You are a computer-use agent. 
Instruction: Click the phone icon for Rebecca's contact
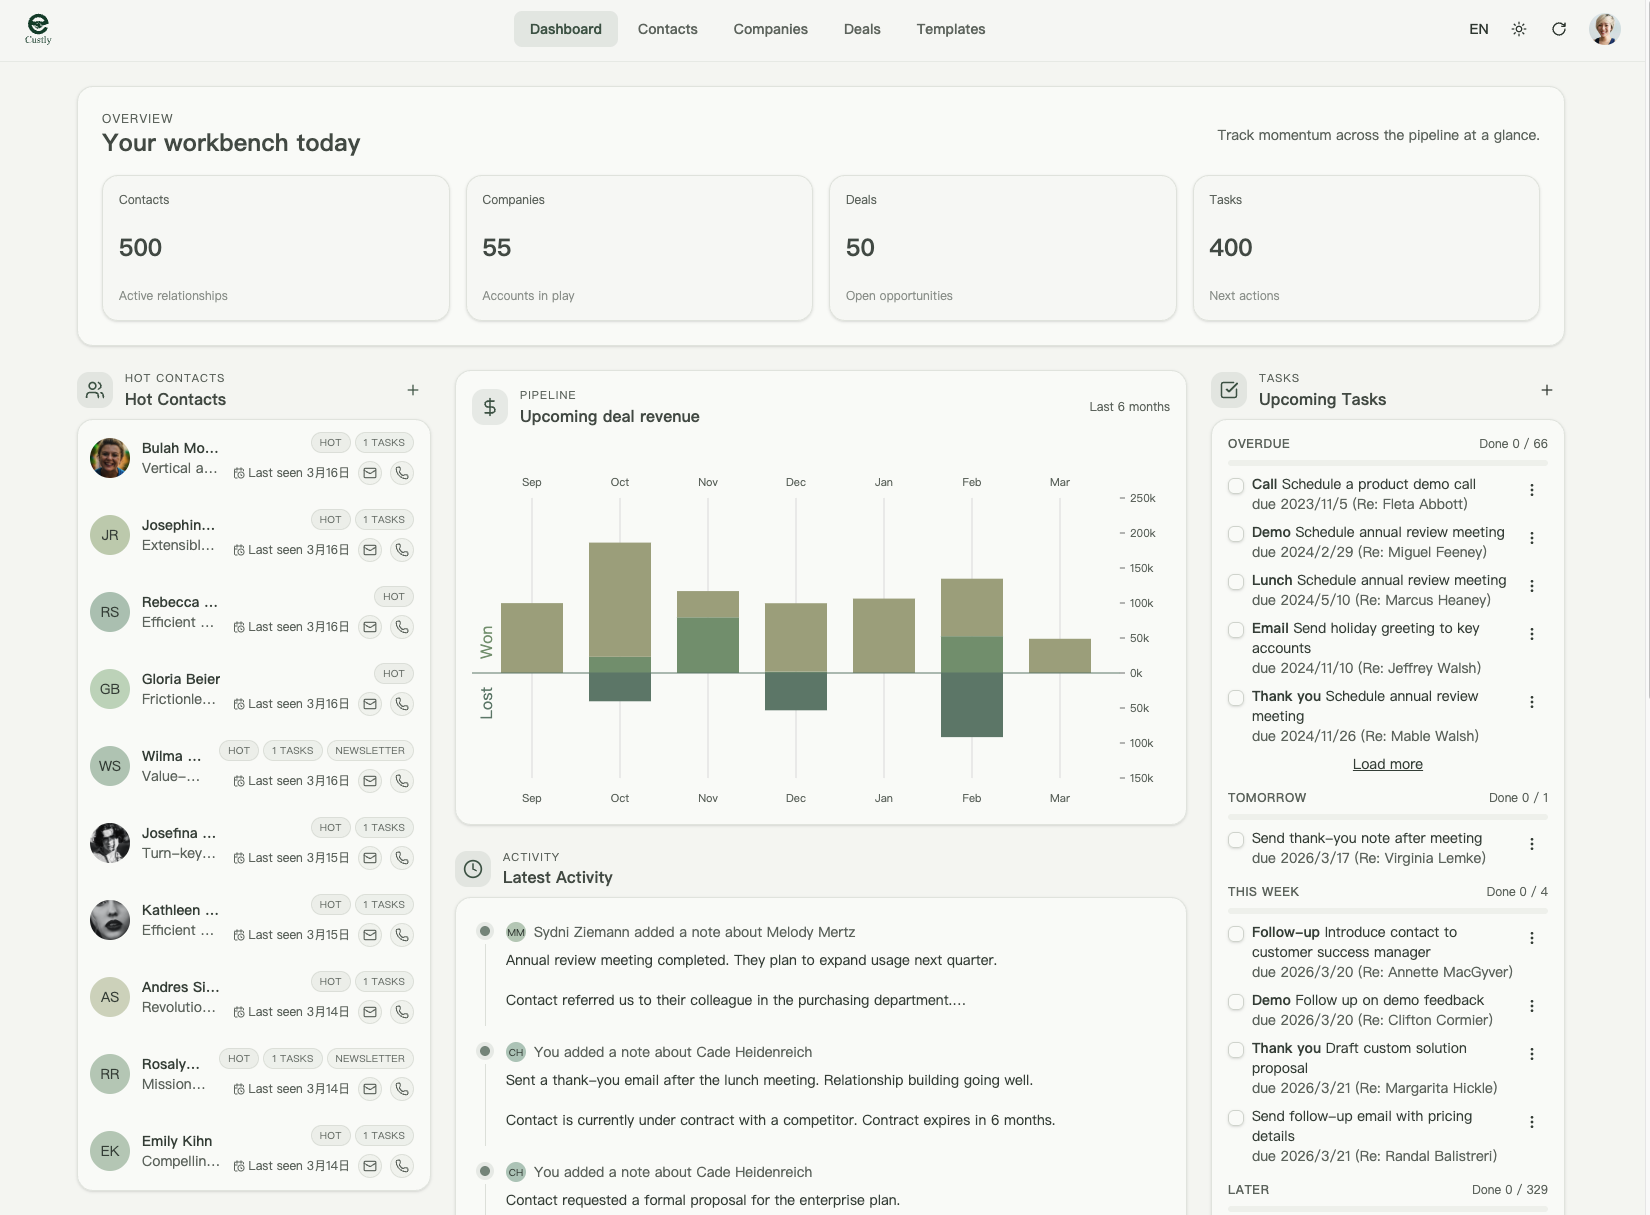(x=403, y=627)
